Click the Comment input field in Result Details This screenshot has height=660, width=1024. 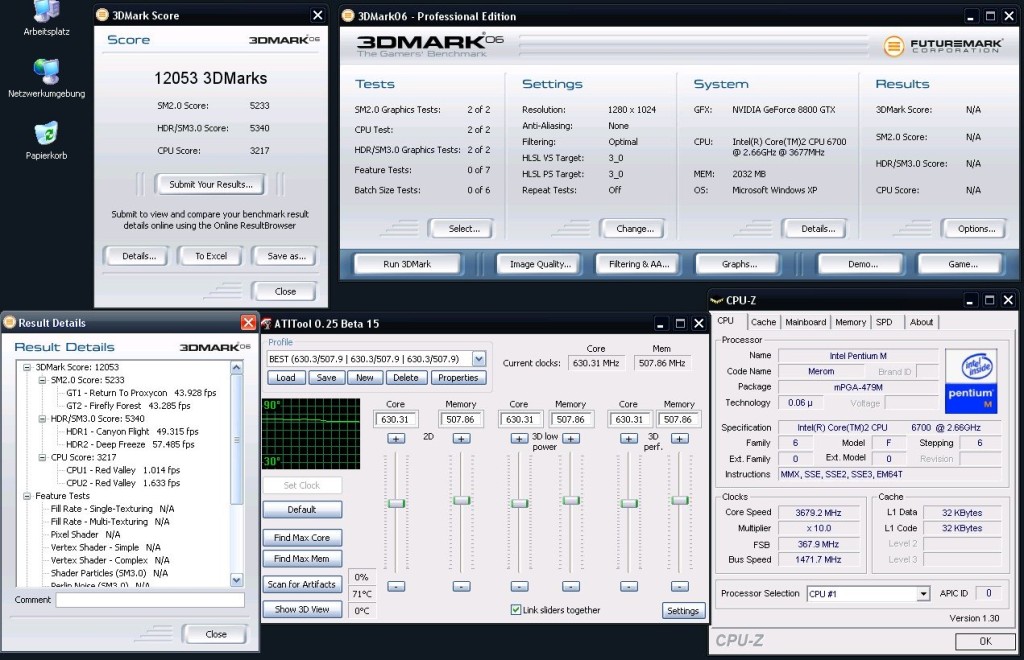[x=150, y=600]
